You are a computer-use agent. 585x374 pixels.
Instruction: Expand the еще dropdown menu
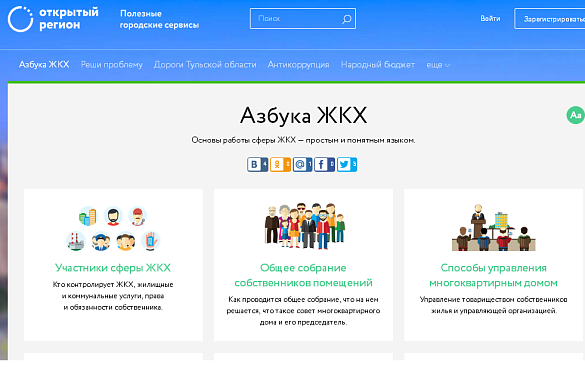click(438, 65)
